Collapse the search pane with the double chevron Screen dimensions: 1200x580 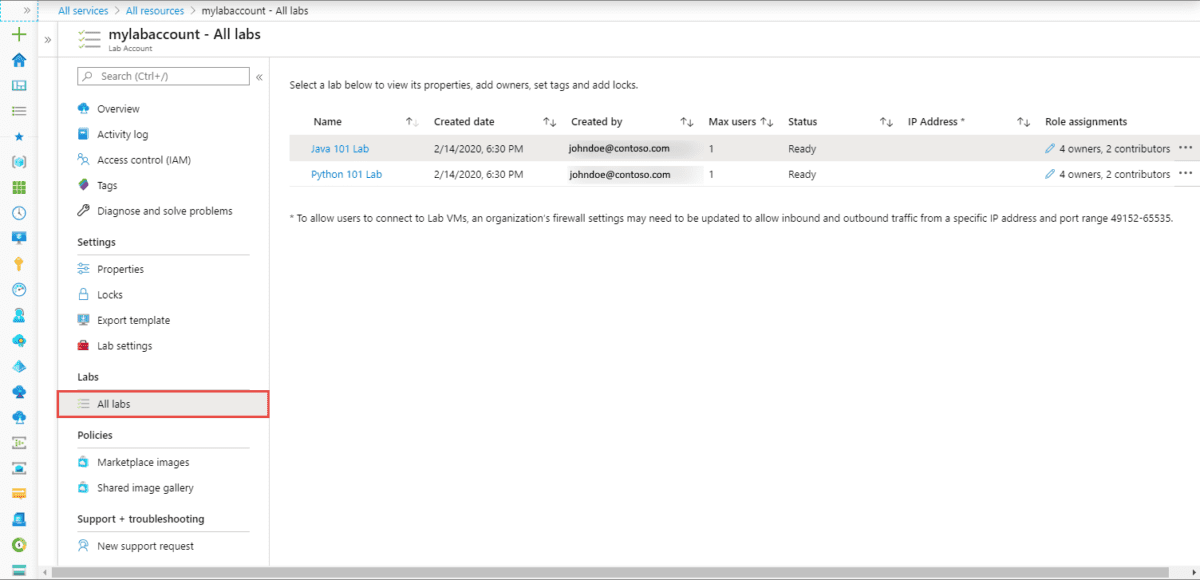click(x=258, y=76)
